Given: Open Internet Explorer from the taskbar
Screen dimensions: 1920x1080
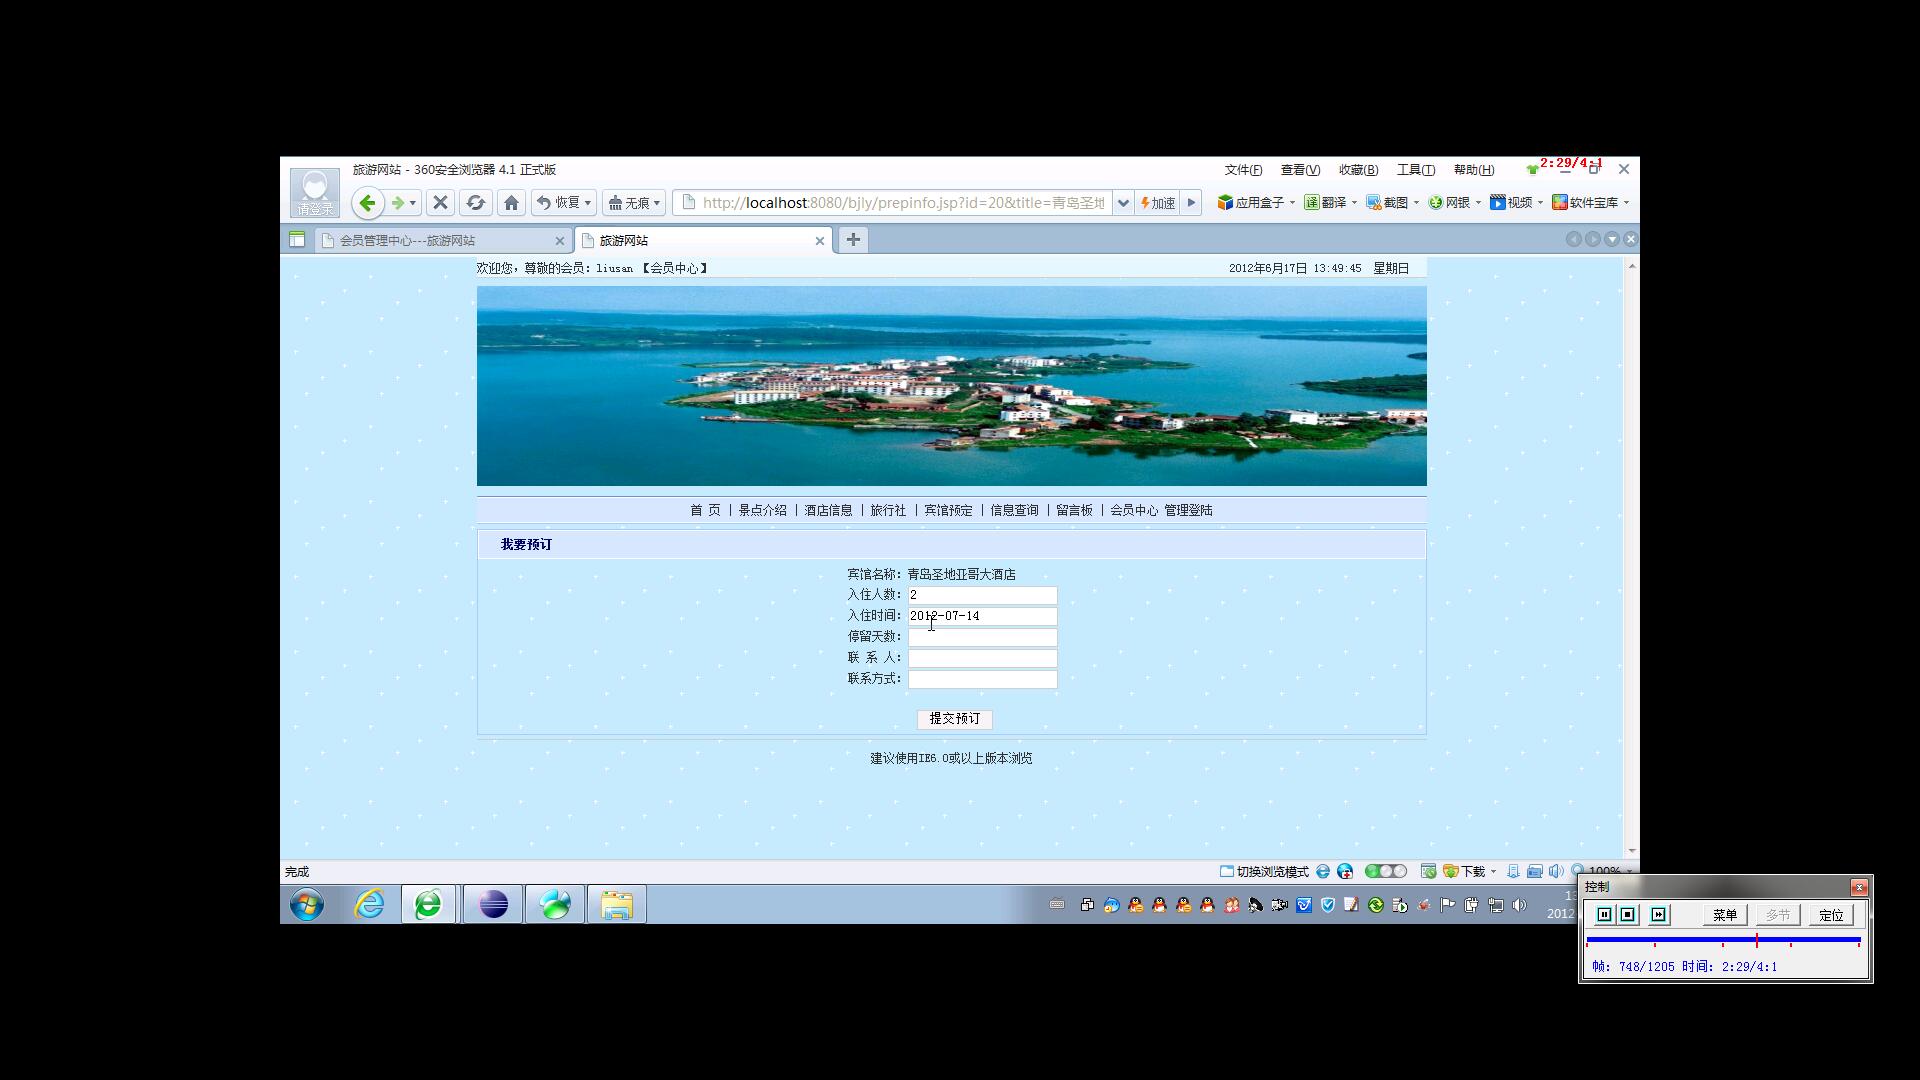Looking at the screenshot, I should [369, 905].
